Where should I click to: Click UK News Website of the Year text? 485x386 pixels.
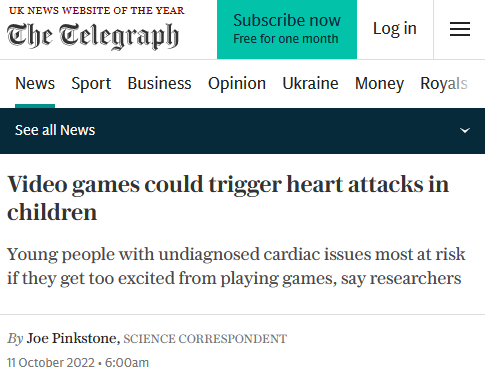96,10
